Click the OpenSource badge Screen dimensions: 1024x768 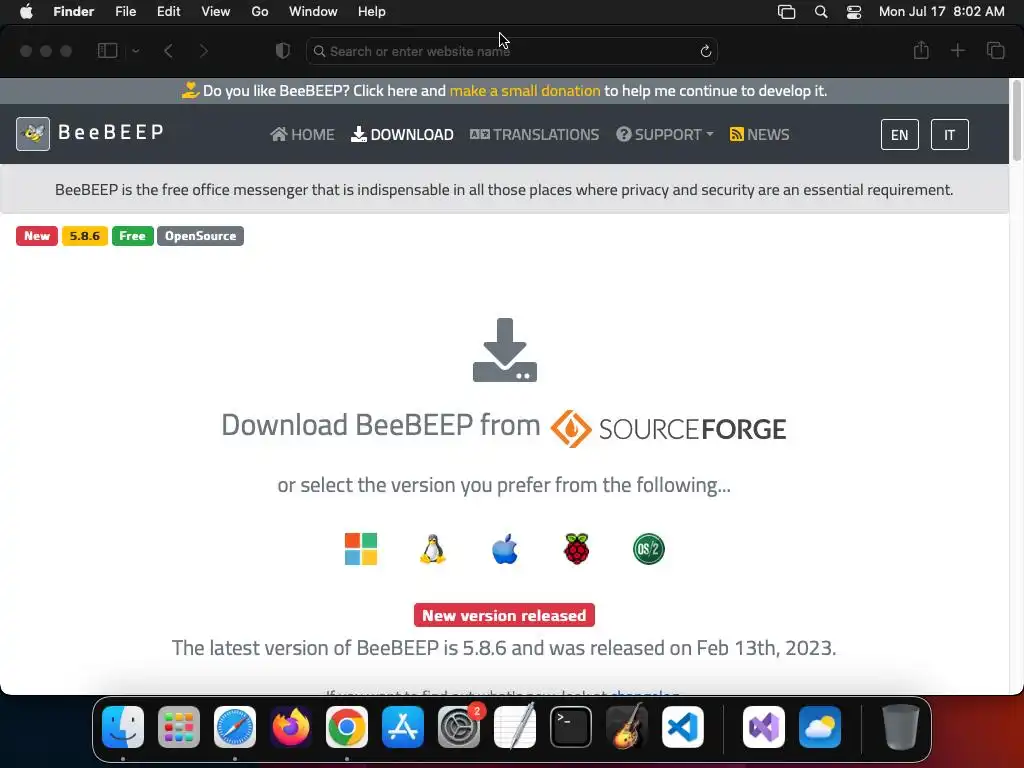click(x=200, y=236)
